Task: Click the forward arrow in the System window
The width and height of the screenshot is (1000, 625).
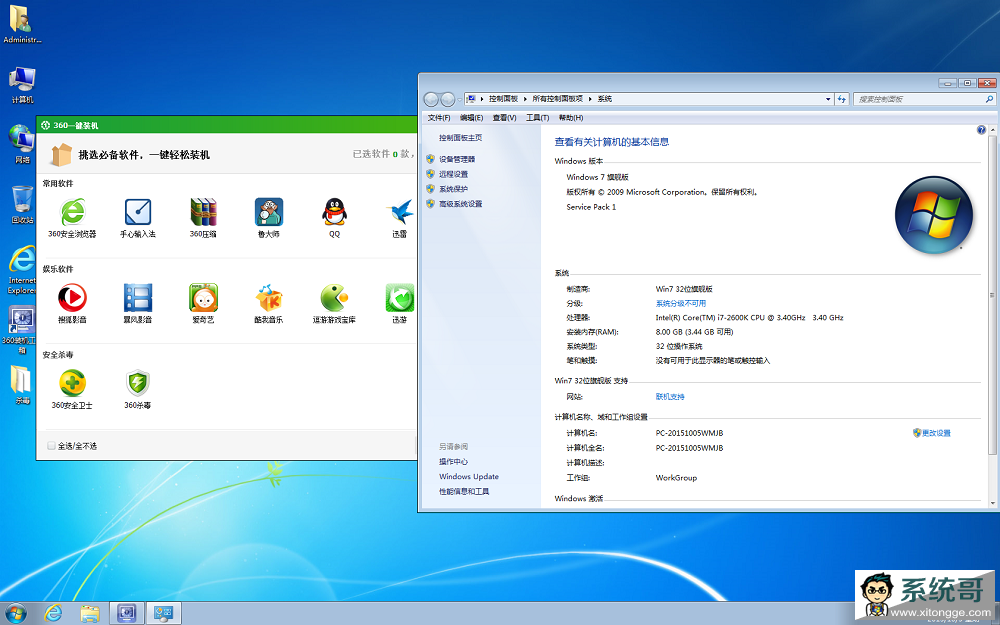Action: pyautogui.click(x=448, y=99)
